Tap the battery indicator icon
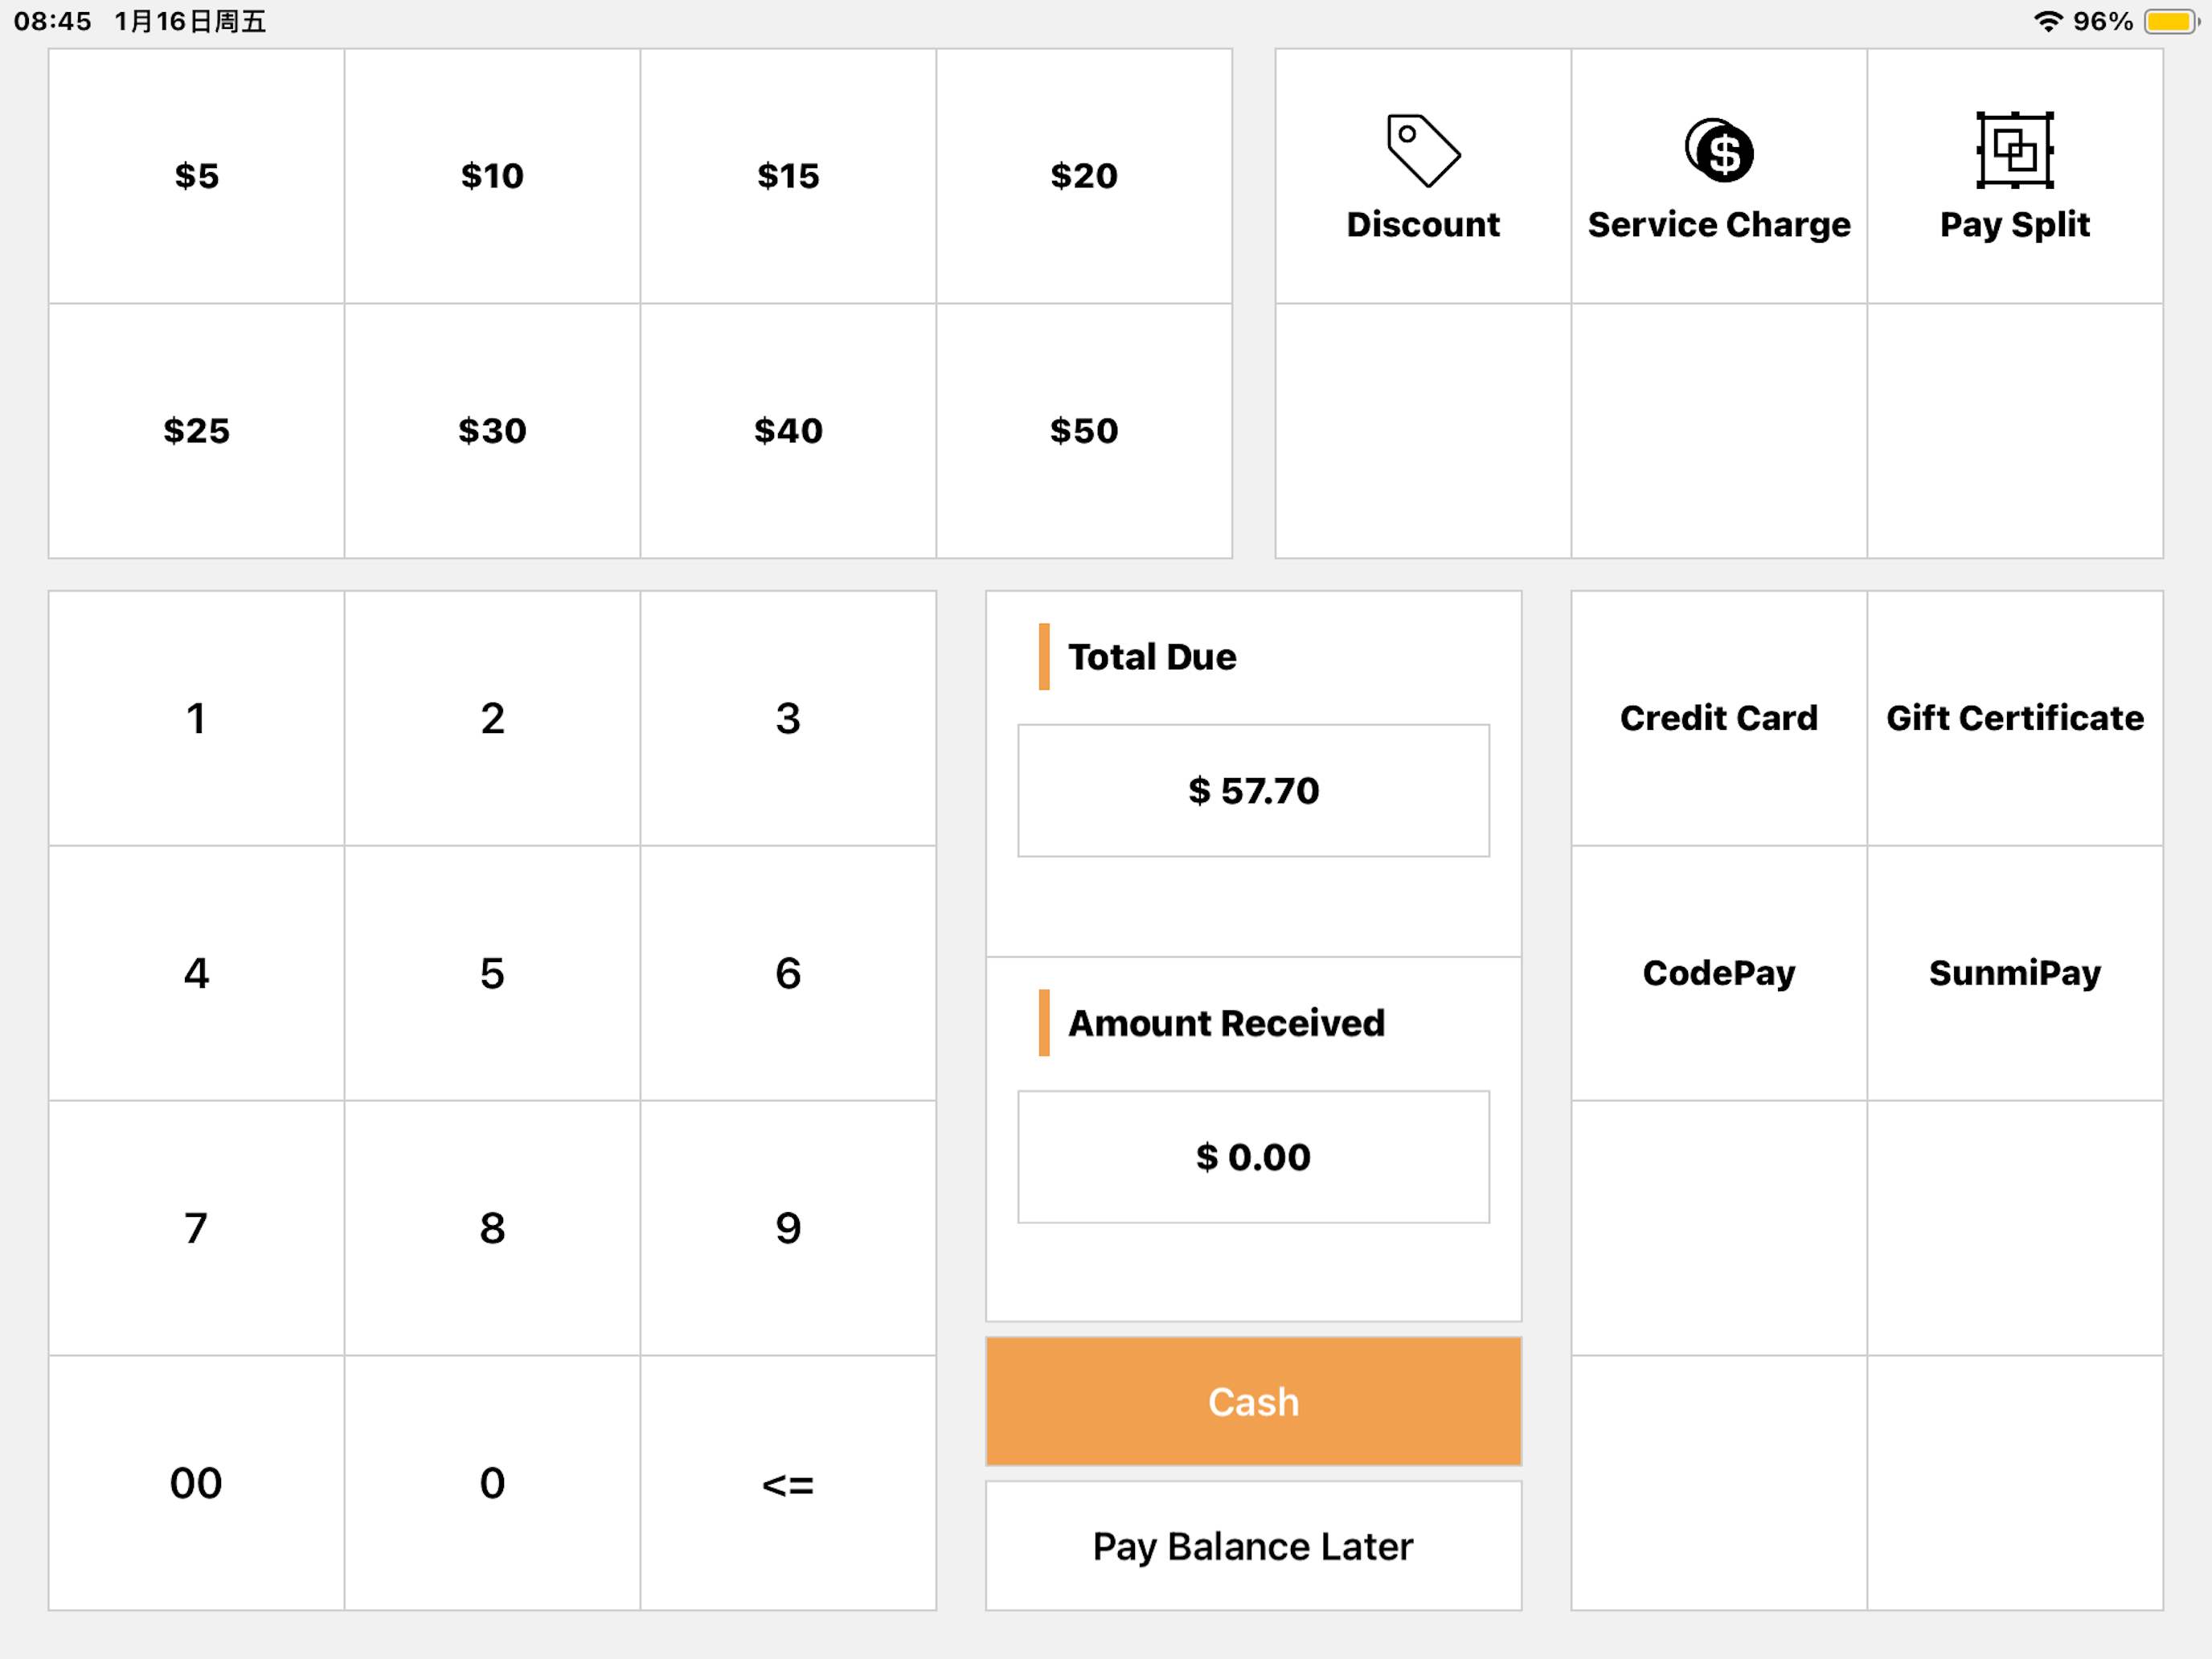 click(x=2170, y=21)
